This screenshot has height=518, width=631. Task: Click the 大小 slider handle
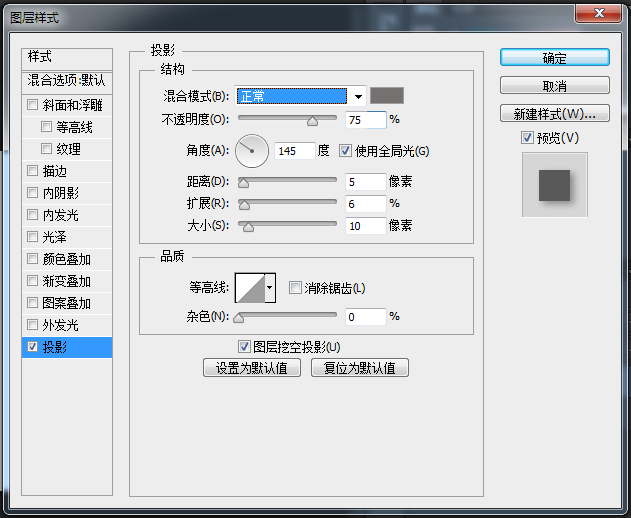pos(248,227)
